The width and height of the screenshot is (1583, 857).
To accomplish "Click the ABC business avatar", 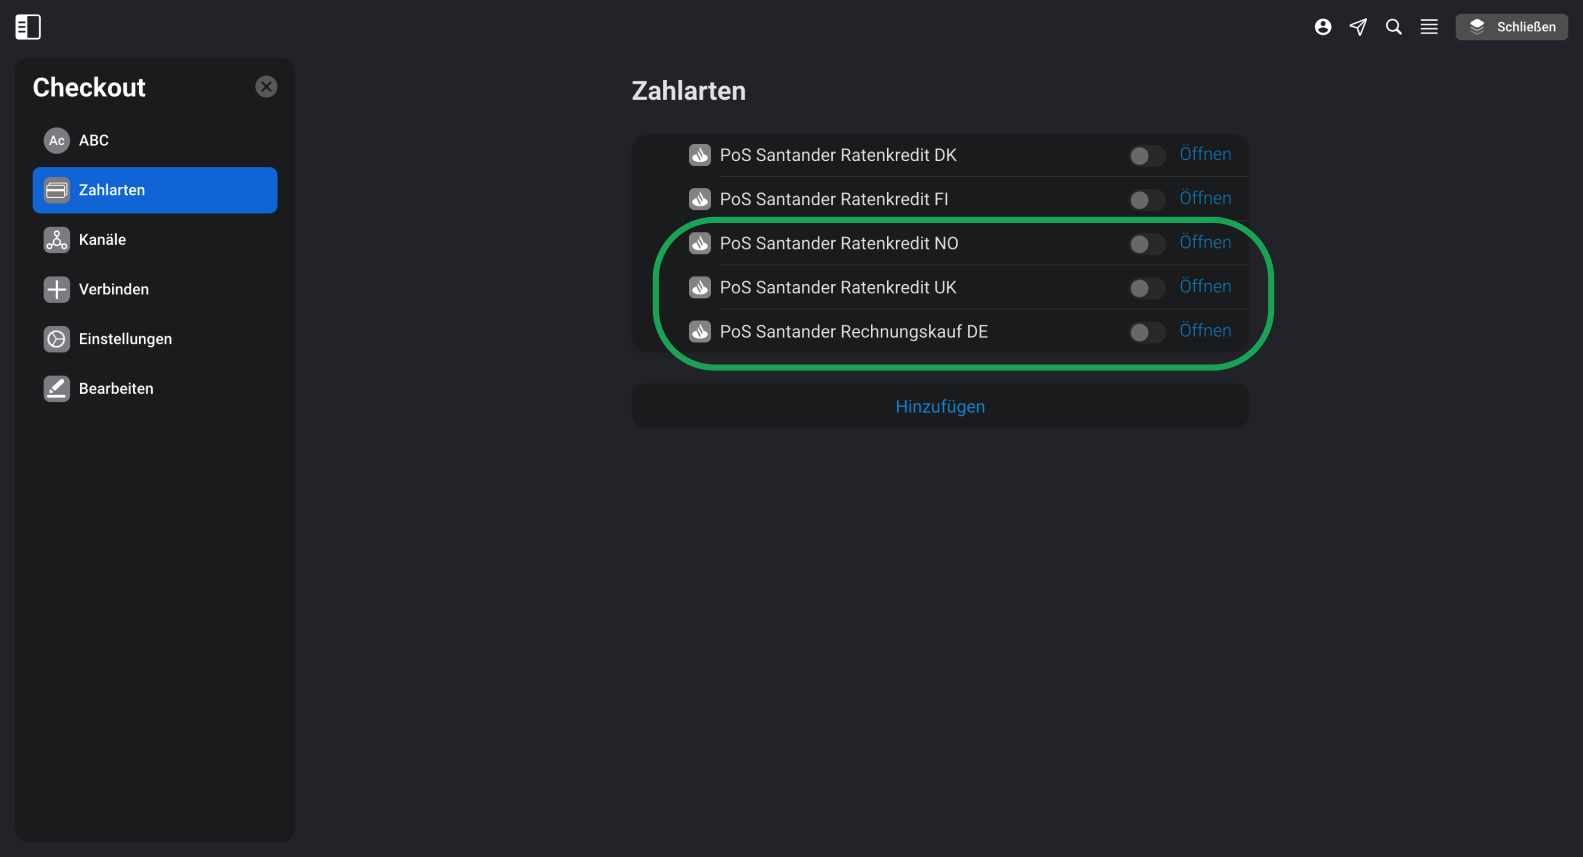I will 57,141.
